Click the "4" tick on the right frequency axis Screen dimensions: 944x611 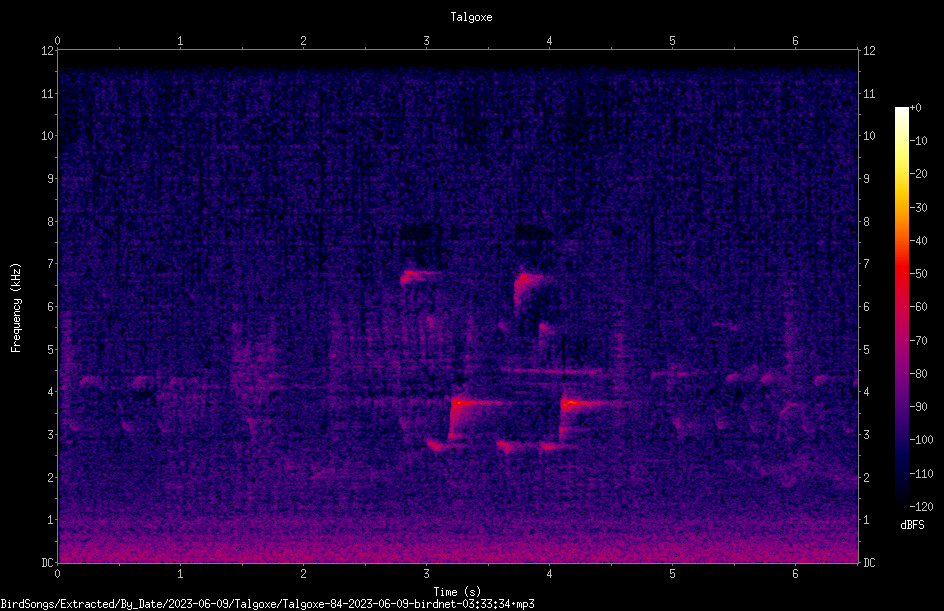[x=866, y=392]
